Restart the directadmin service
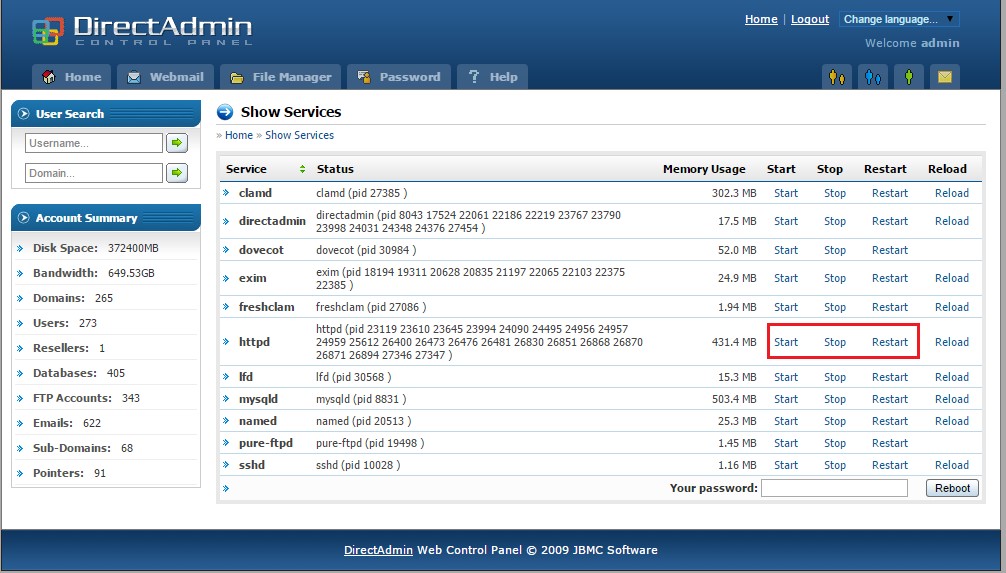Viewport: 1006px width, 573px height. pos(890,221)
